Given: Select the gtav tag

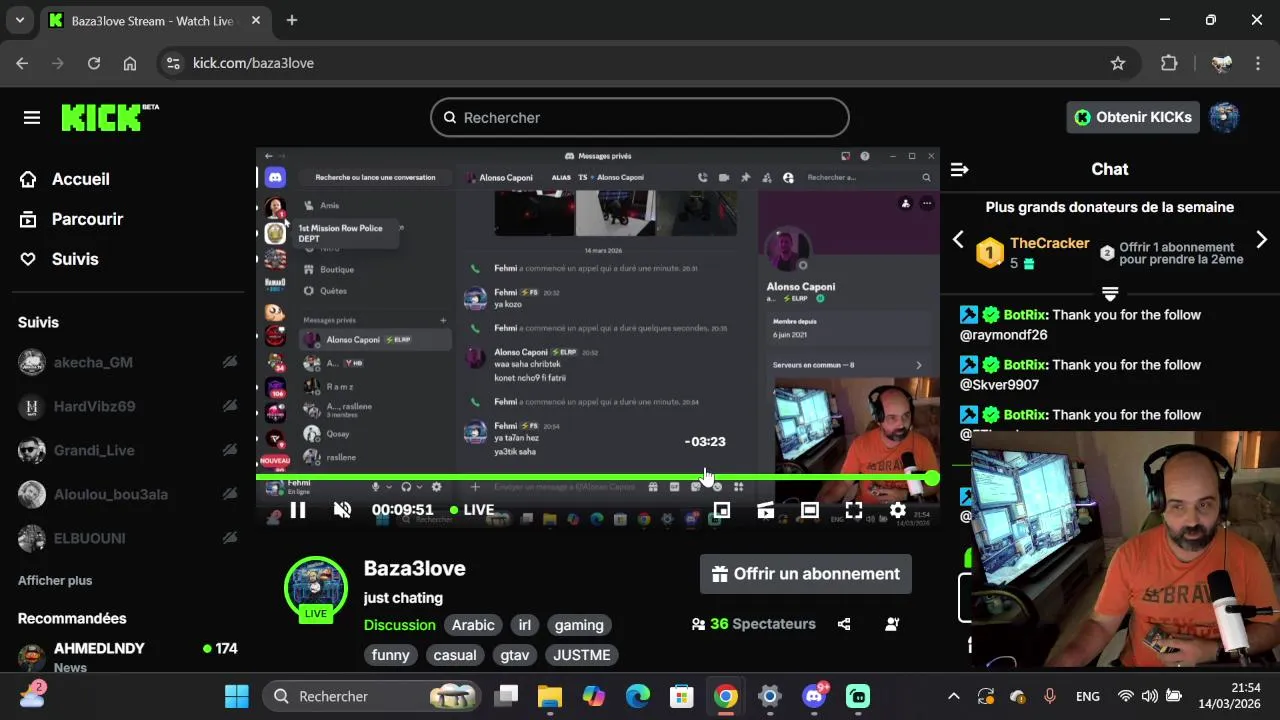Looking at the screenshot, I should (x=515, y=655).
